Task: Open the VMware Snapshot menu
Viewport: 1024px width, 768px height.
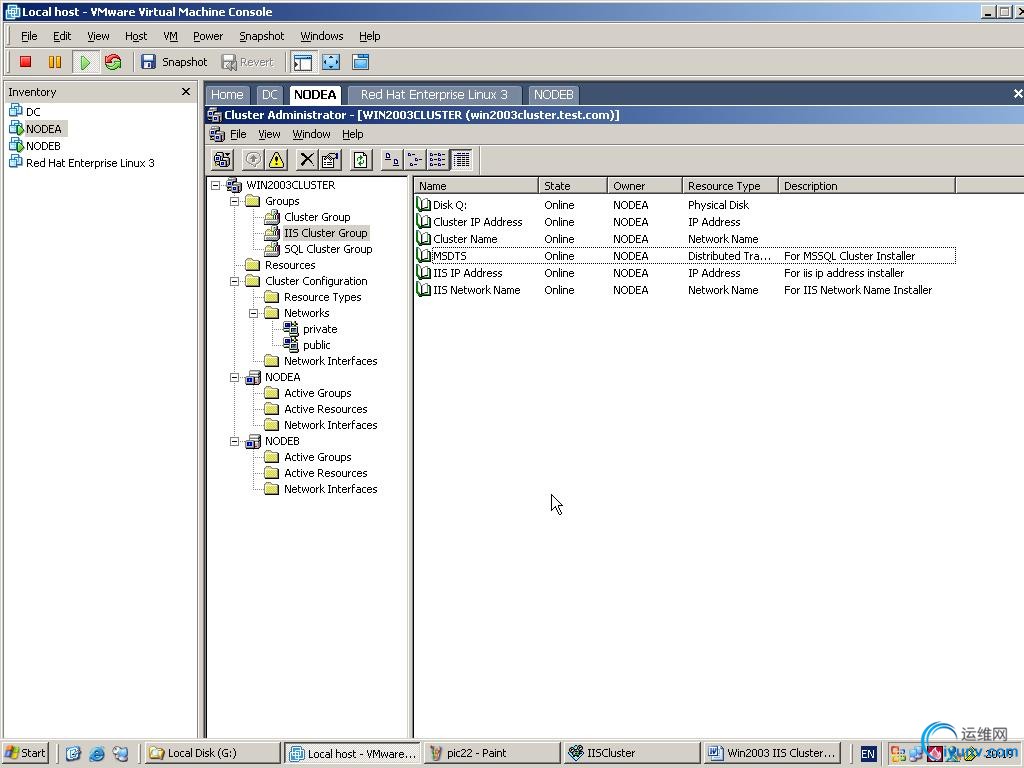Action: pos(261,36)
